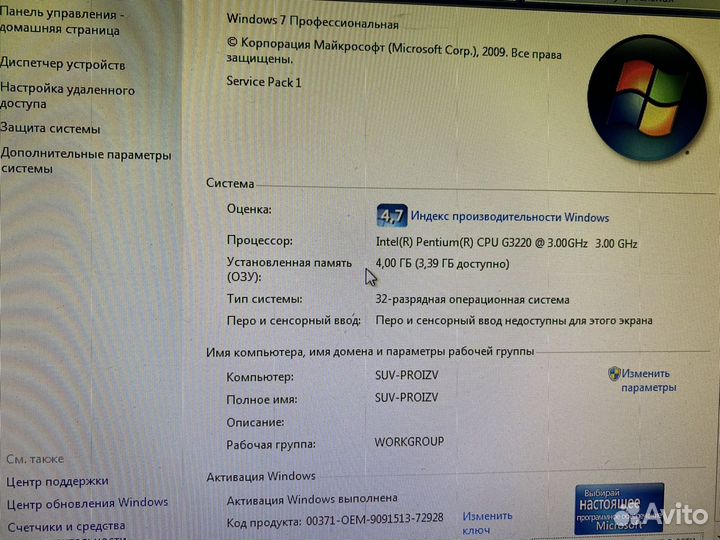Open Защита системы link

[x=50, y=128]
